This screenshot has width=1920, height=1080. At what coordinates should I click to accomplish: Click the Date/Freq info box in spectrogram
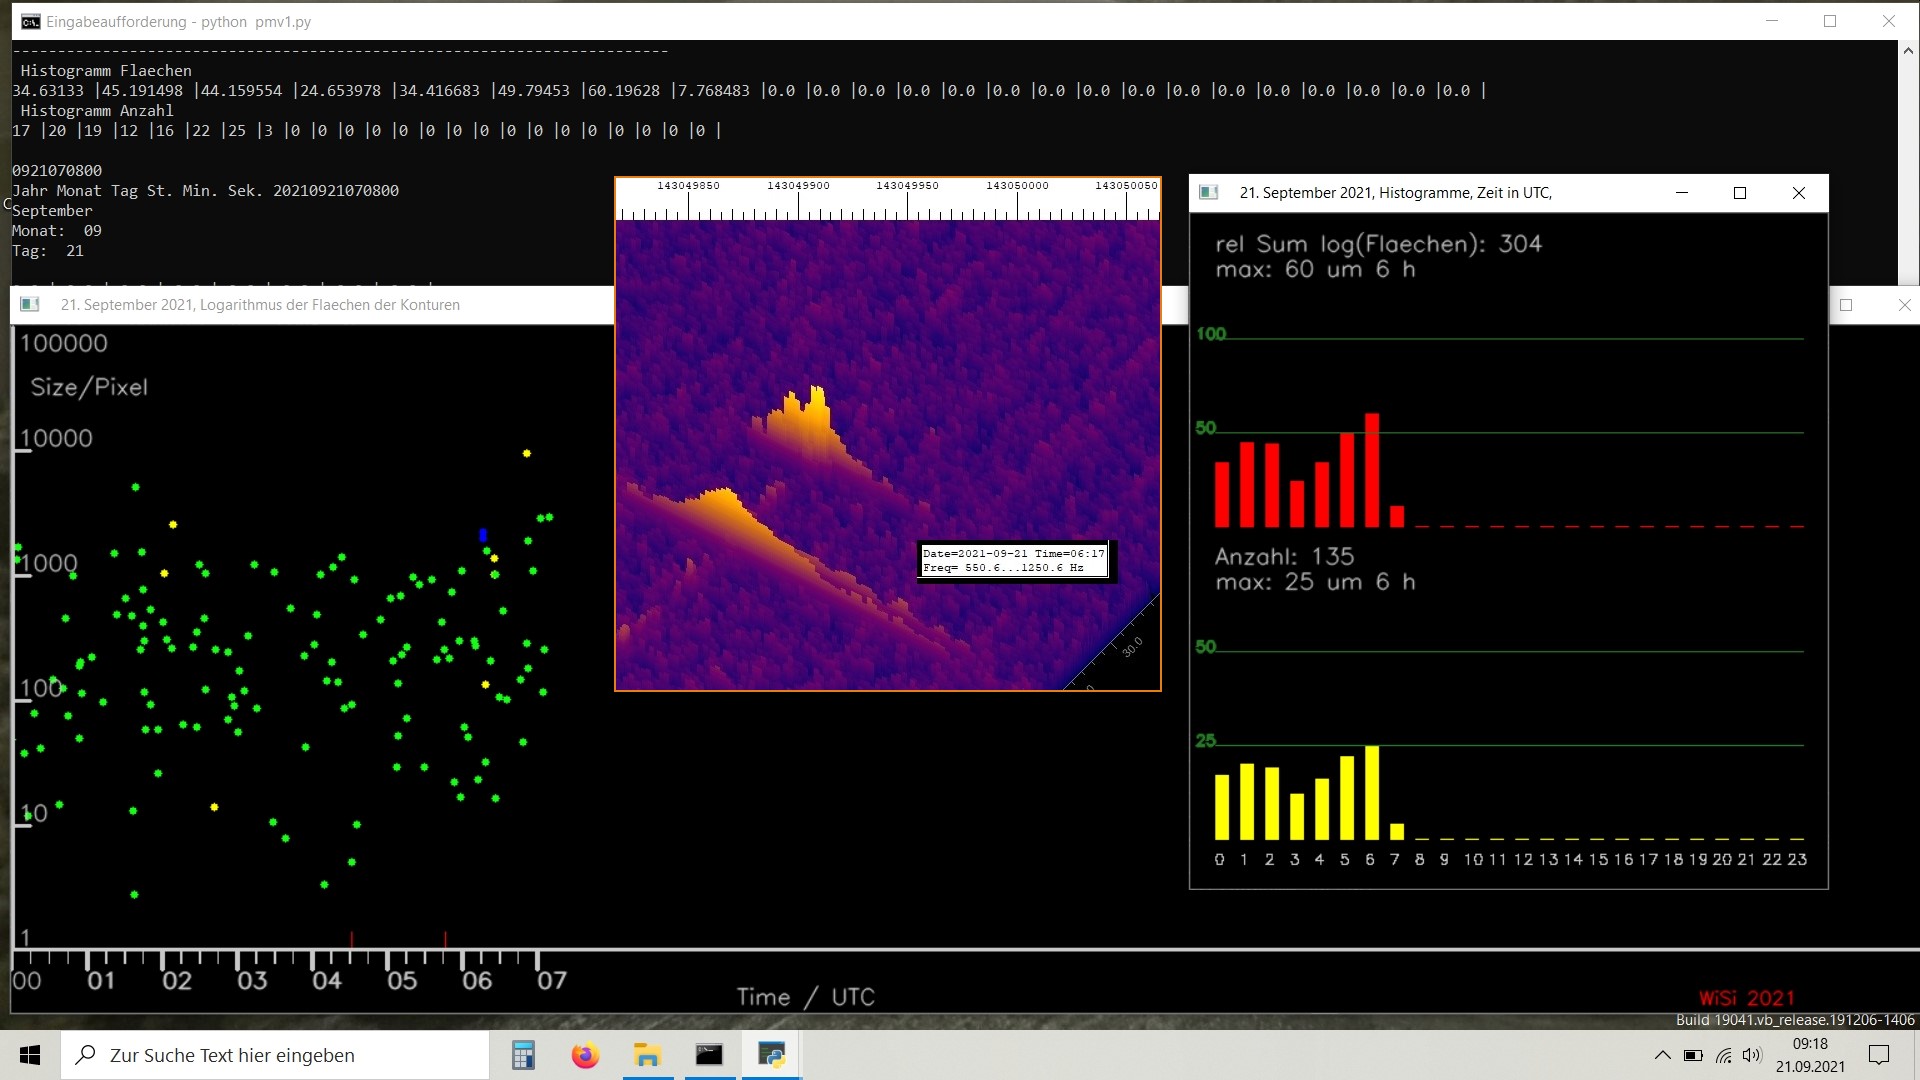pos(1013,560)
